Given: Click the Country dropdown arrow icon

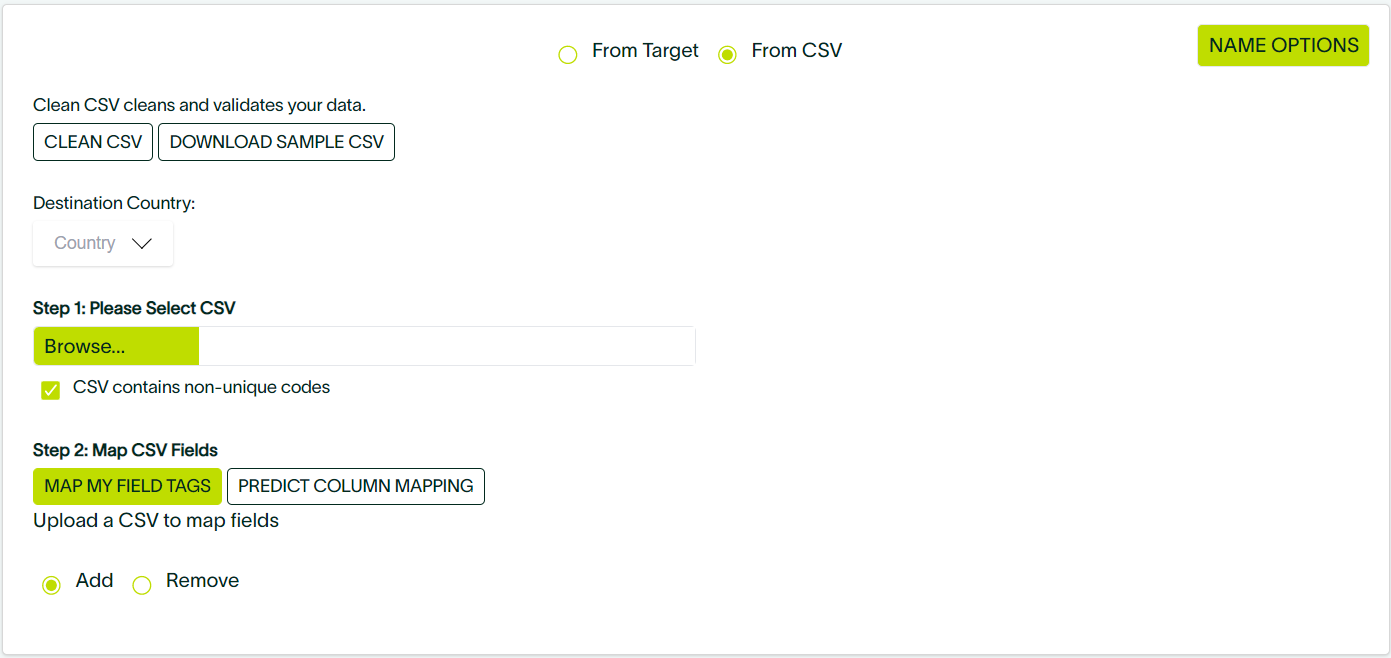Looking at the screenshot, I should [x=142, y=243].
